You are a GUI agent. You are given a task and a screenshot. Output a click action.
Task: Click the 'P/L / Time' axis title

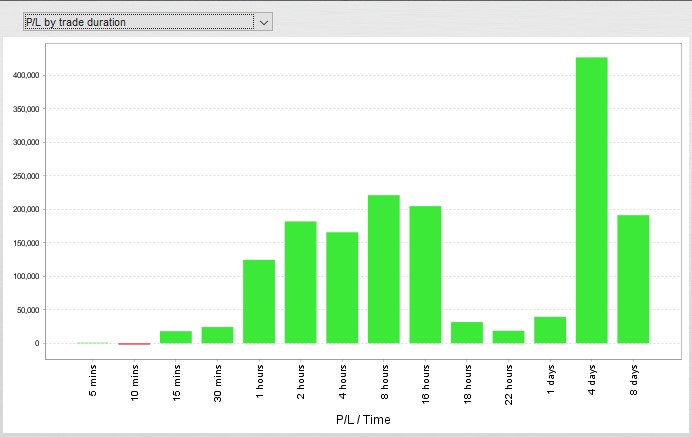tap(363, 419)
